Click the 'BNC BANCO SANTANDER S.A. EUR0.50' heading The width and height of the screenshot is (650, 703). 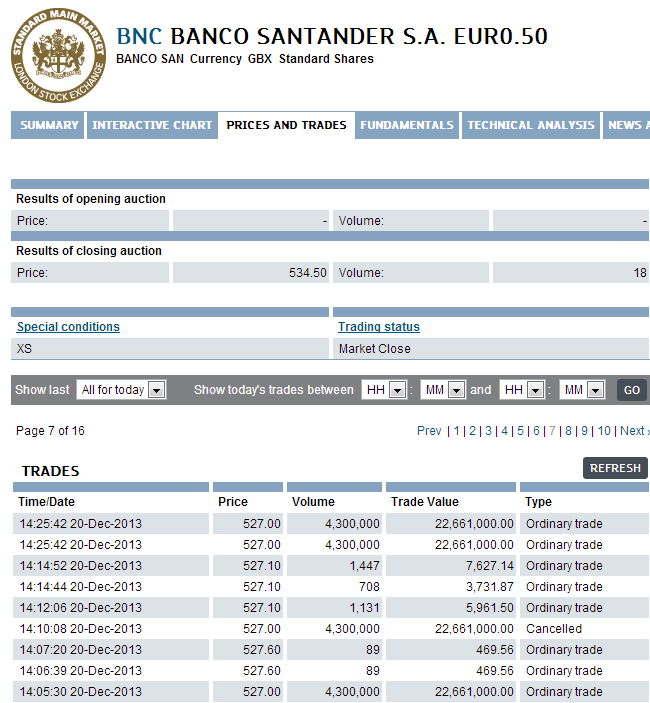(x=332, y=36)
